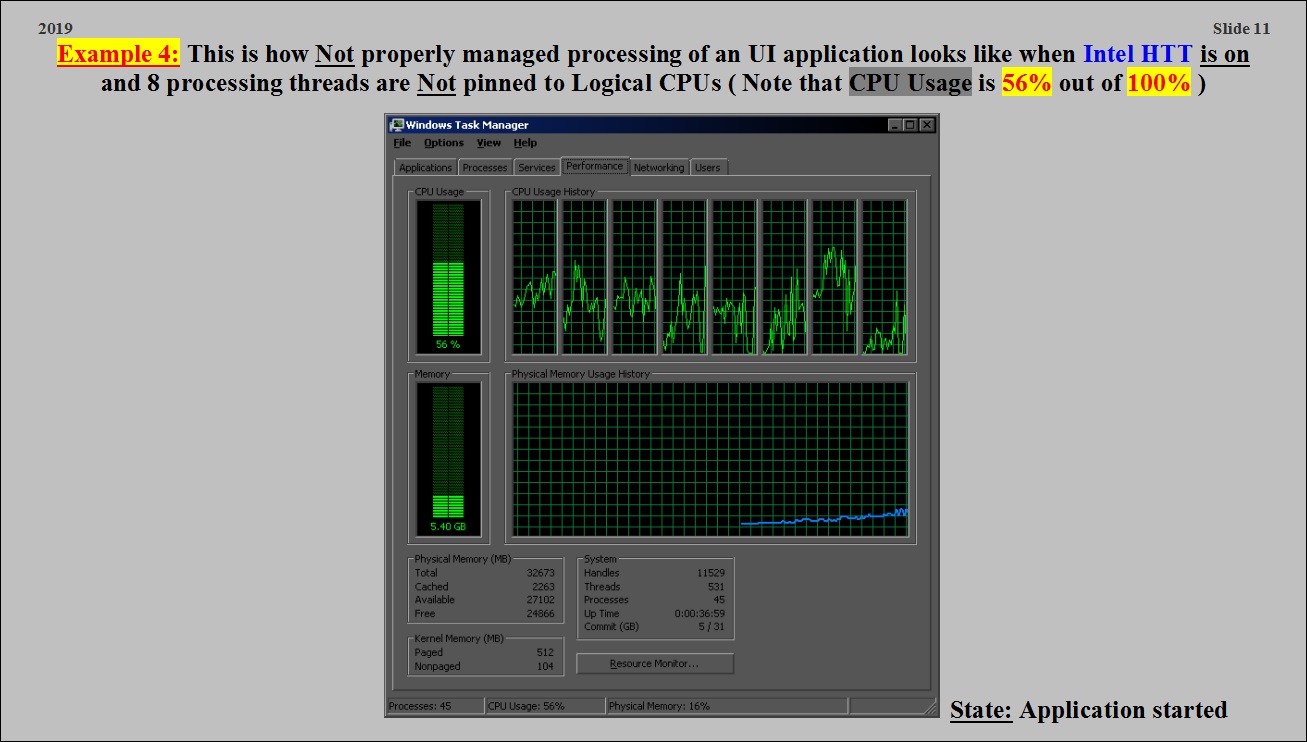
Task: Click the first CPU usage history graph
Action: point(534,277)
